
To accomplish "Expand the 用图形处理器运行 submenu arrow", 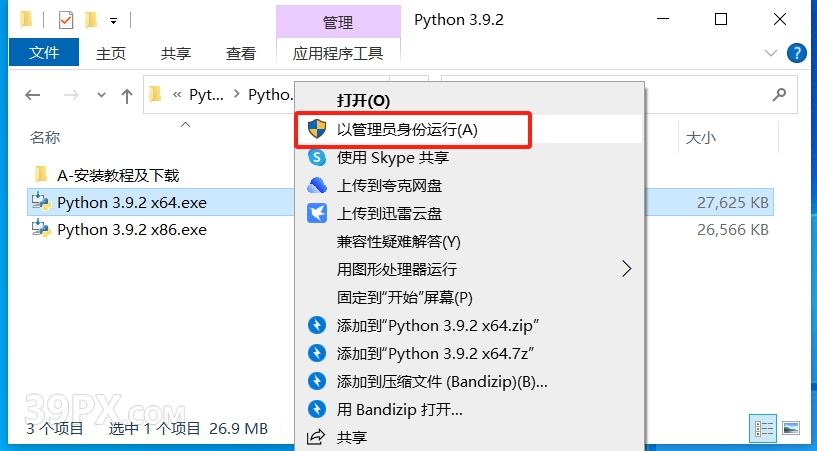I will [x=627, y=269].
